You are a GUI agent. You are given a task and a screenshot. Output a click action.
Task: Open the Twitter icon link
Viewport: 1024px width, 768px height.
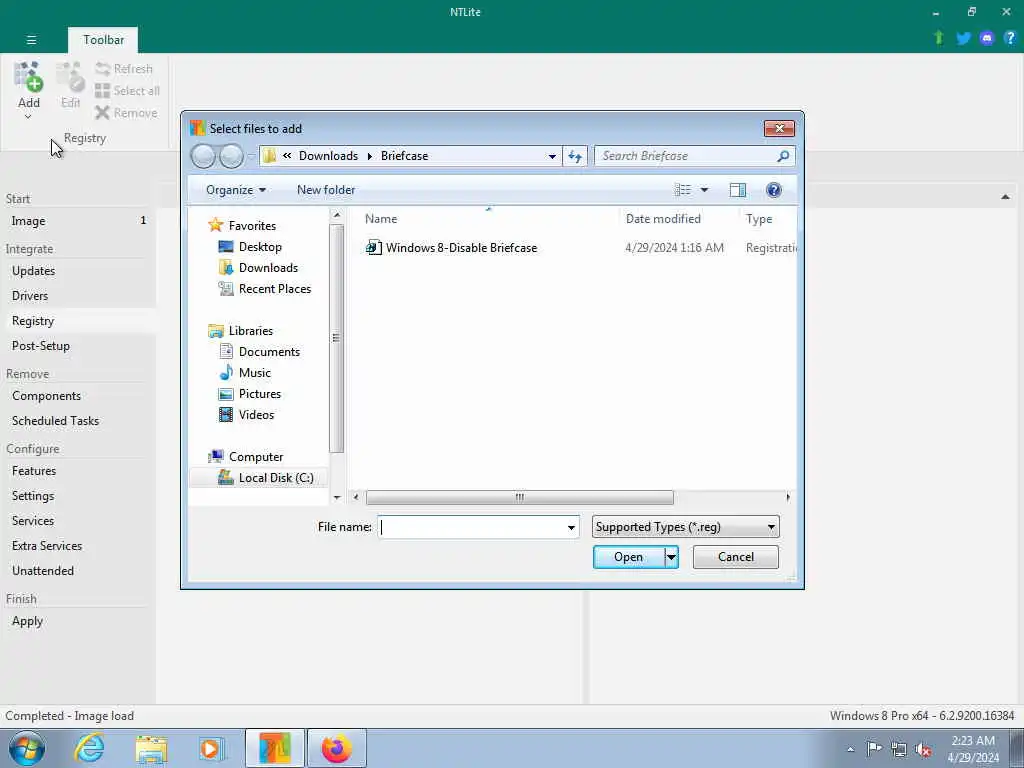(x=963, y=38)
